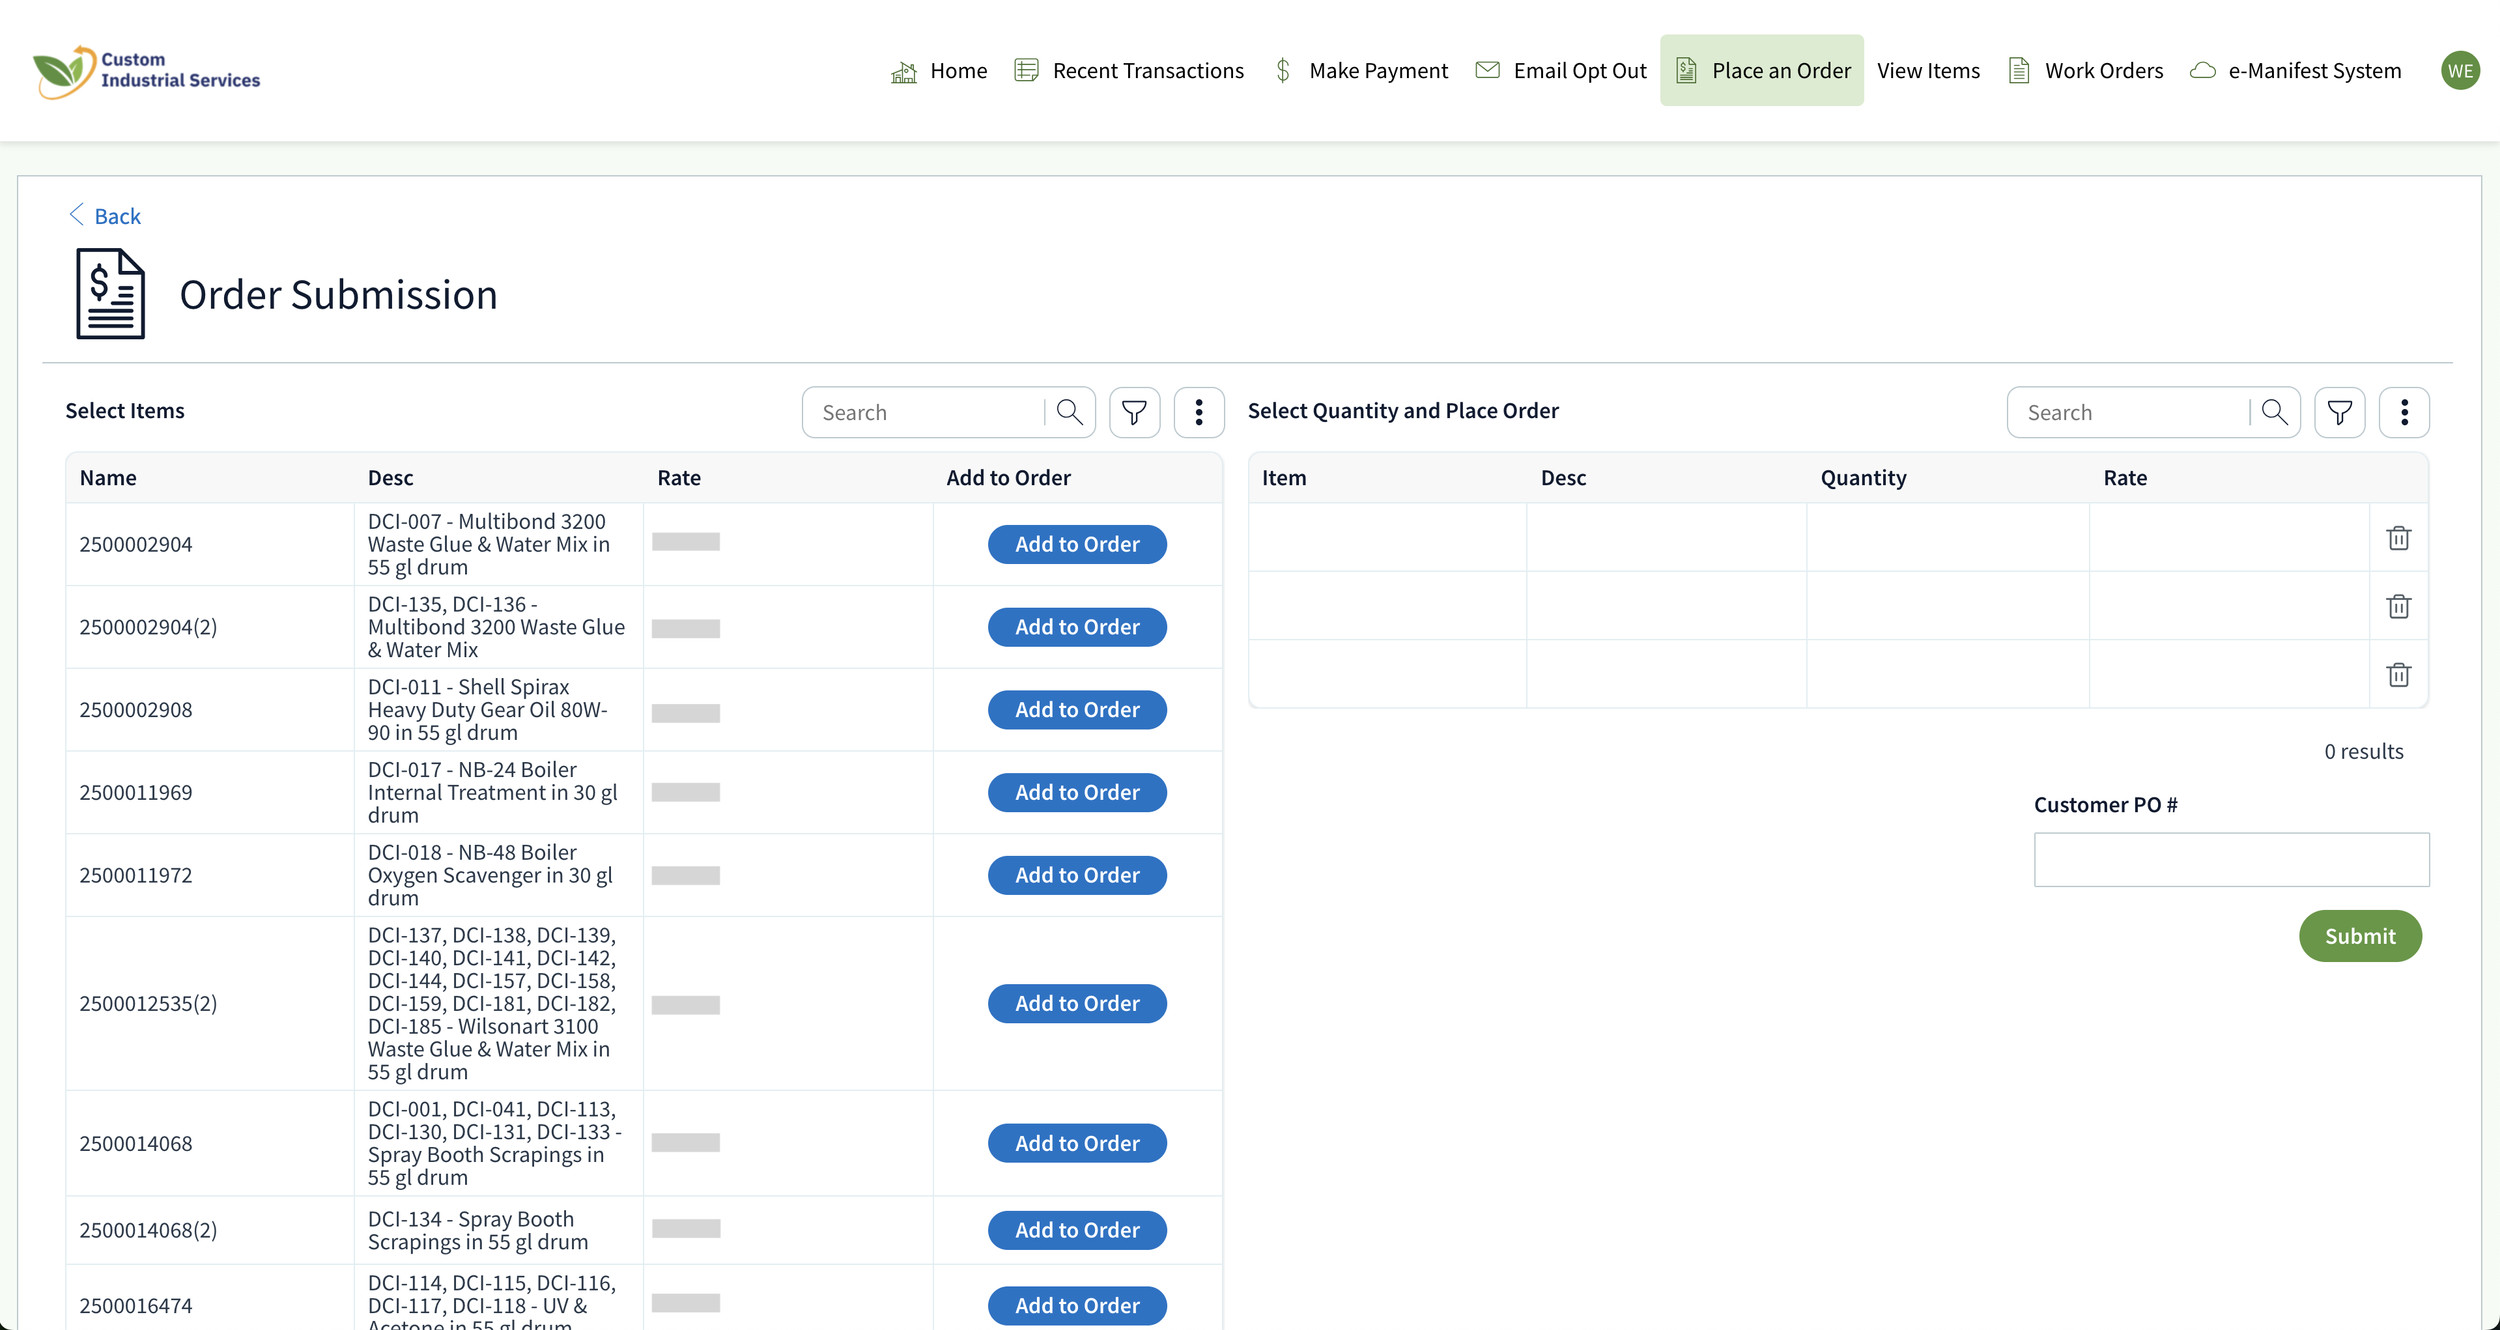Click the order panel search magnifier icon
Image resolution: width=2500 pixels, height=1330 pixels.
coord(2274,412)
